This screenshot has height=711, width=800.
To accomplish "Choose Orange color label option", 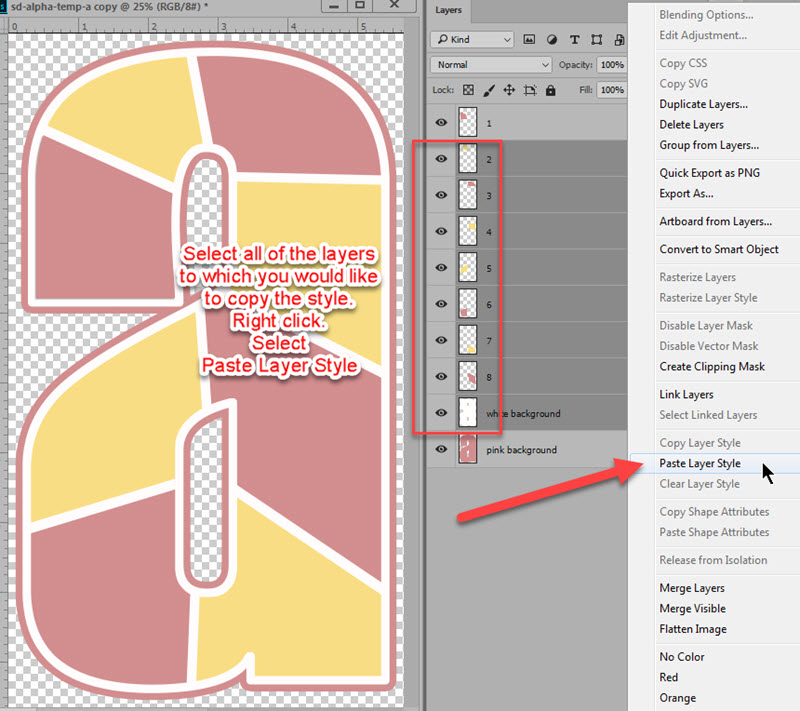I will [x=678, y=698].
